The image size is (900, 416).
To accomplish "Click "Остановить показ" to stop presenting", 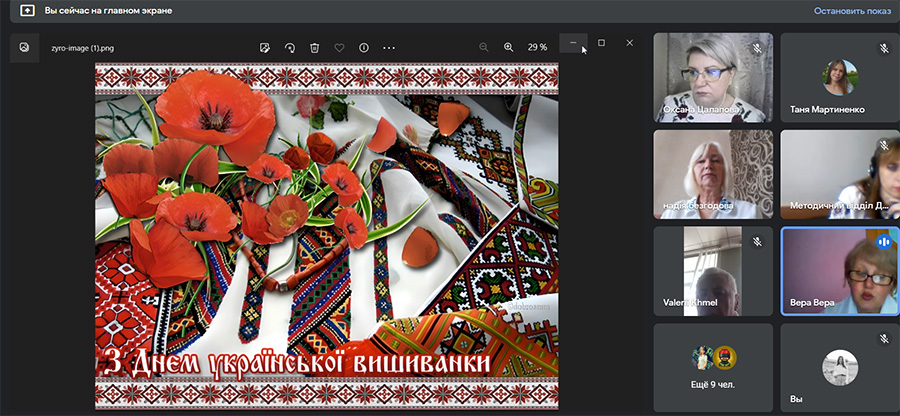I will (850, 11).
